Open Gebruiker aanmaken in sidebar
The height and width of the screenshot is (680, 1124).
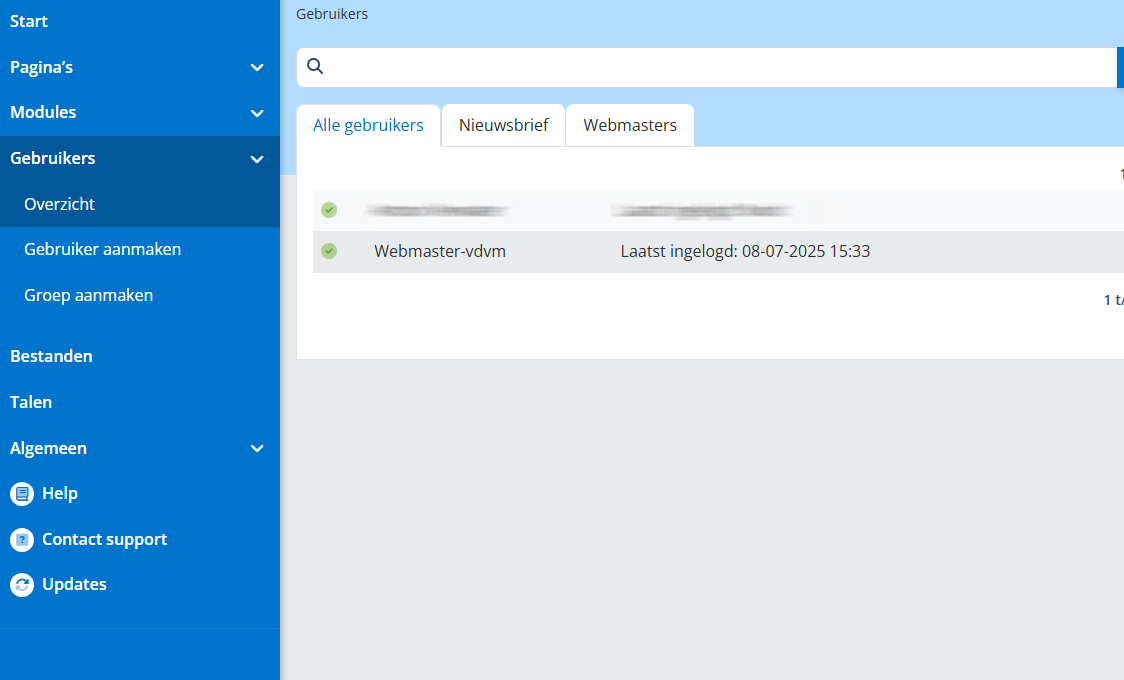click(x=102, y=249)
